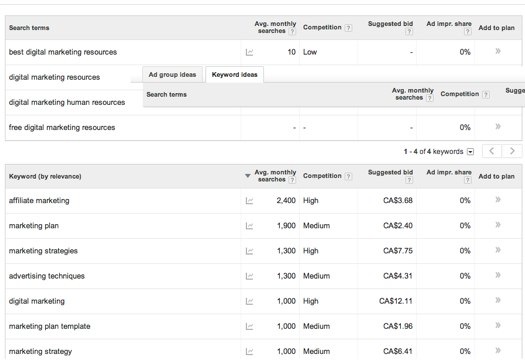Add digital marketing keyword to plan
Screen dimensions: 525x360
[498, 300]
